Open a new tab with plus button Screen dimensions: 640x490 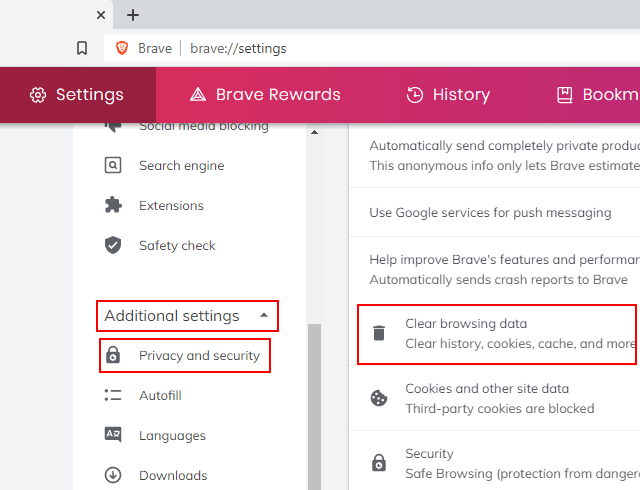point(133,16)
